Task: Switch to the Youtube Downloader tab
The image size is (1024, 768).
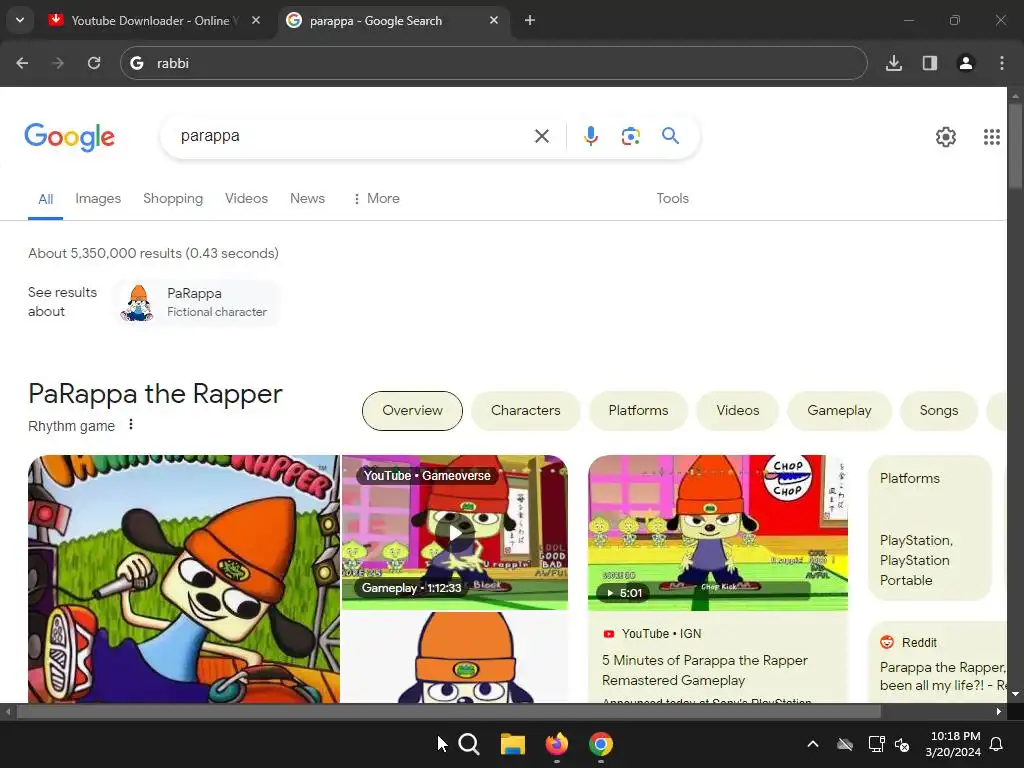Action: [x=156, y=20]
